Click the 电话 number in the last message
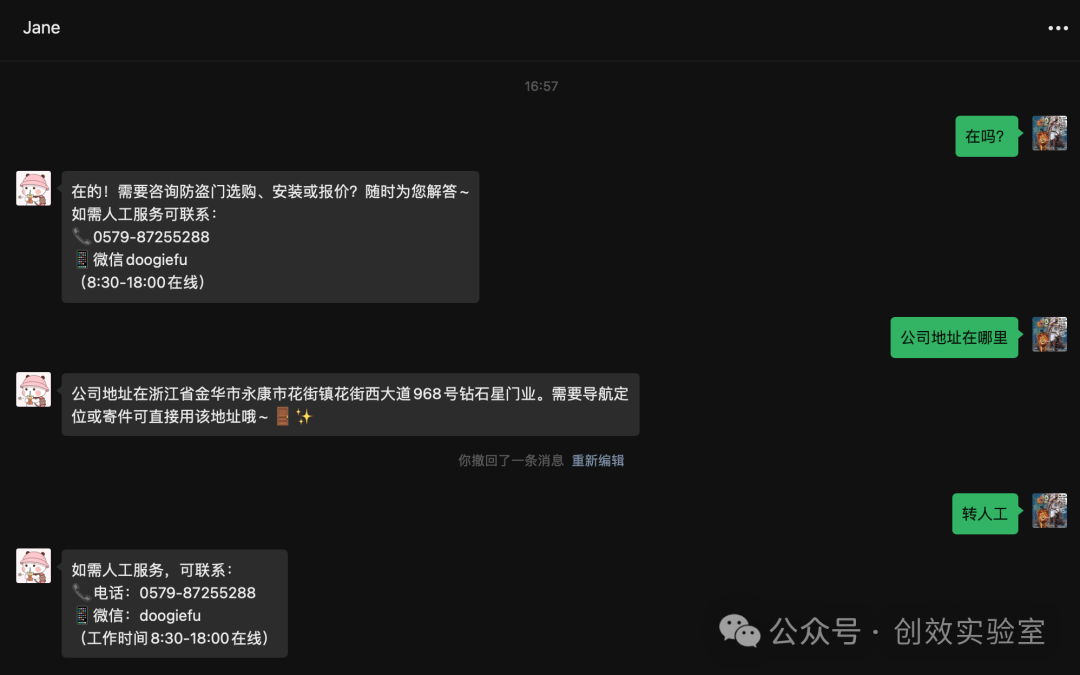This screenshot has height=675, width=1080. click(197, 592)
